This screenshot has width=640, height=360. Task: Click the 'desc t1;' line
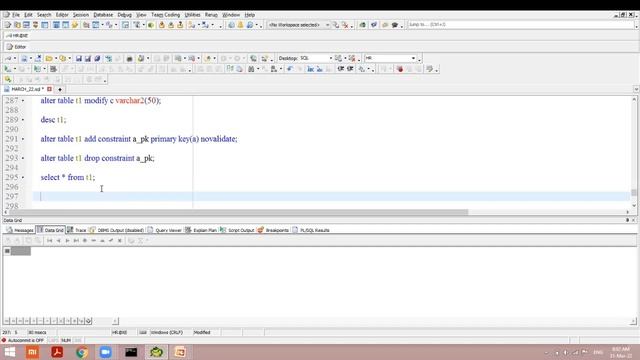click(53, 120)
